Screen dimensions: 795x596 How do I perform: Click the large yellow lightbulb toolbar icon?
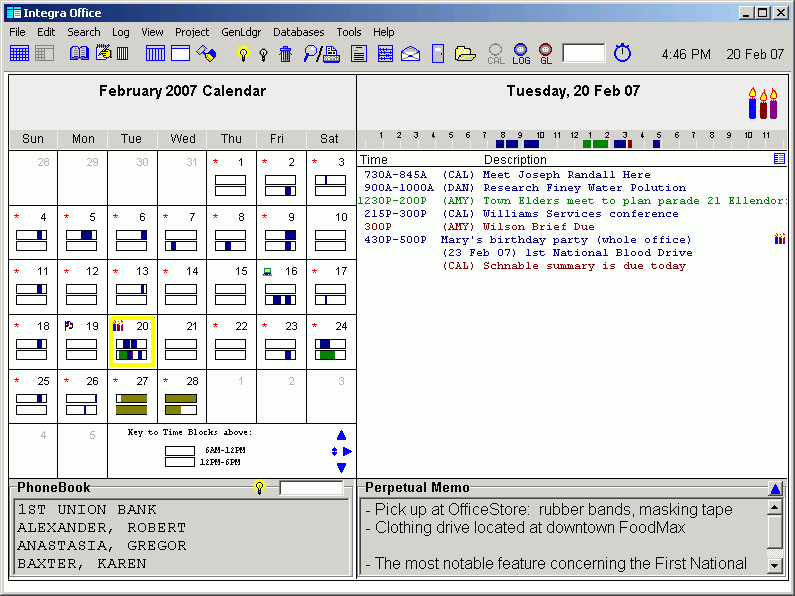click(244, 53)
